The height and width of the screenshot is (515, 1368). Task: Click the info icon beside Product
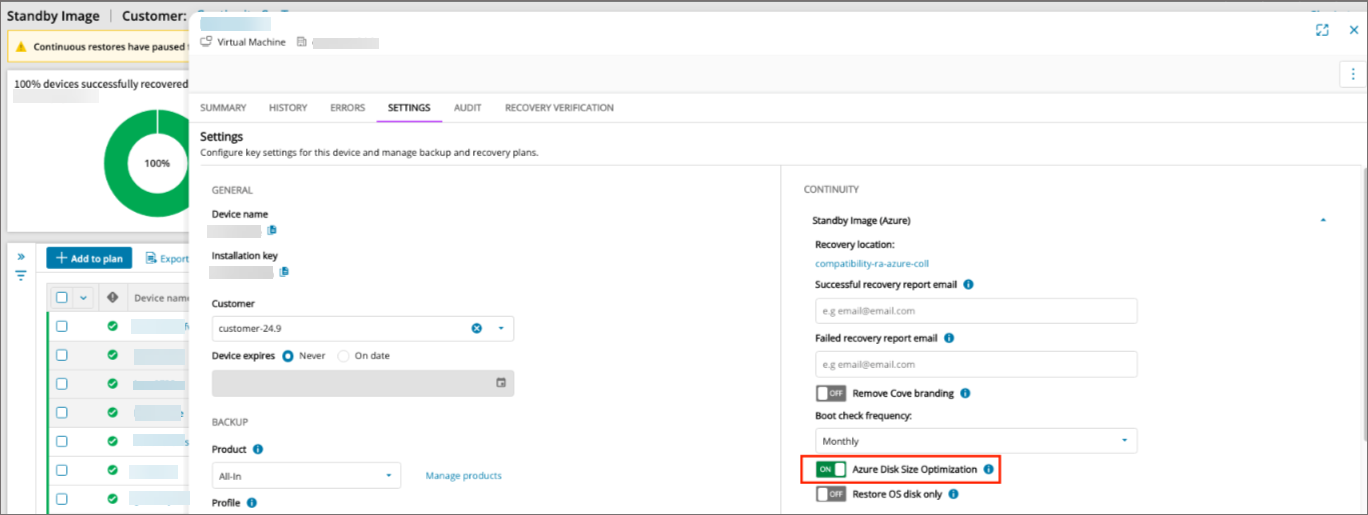click(258, 450)
